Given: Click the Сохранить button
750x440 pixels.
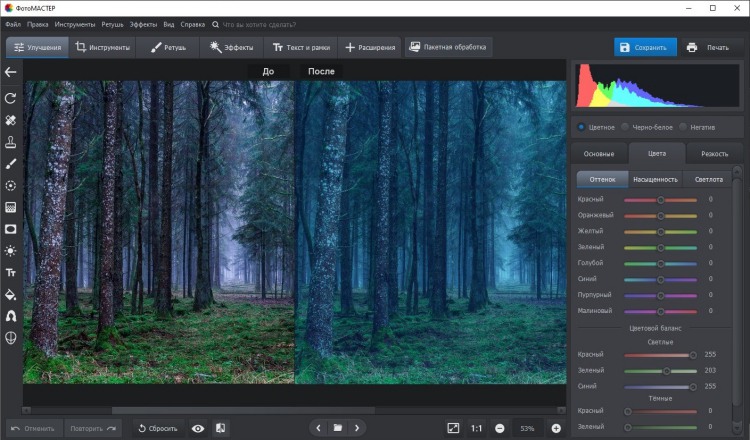Looking at the screenshot, I should [645, 47].
